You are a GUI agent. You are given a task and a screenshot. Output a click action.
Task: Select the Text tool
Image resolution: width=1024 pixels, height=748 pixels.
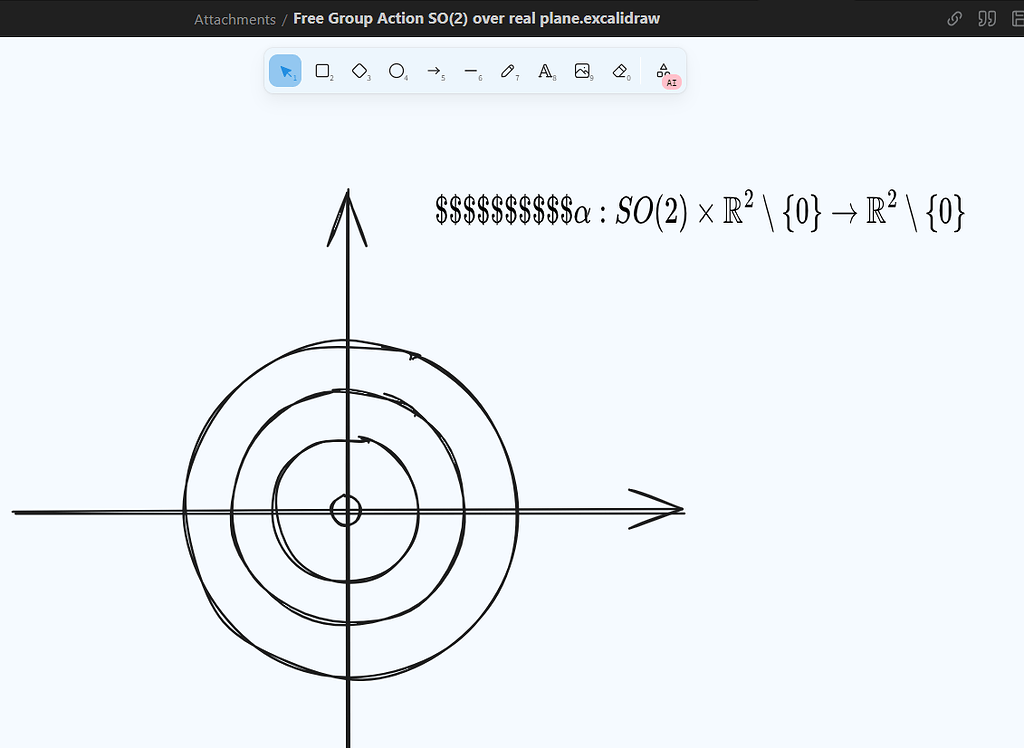point(546,71)
